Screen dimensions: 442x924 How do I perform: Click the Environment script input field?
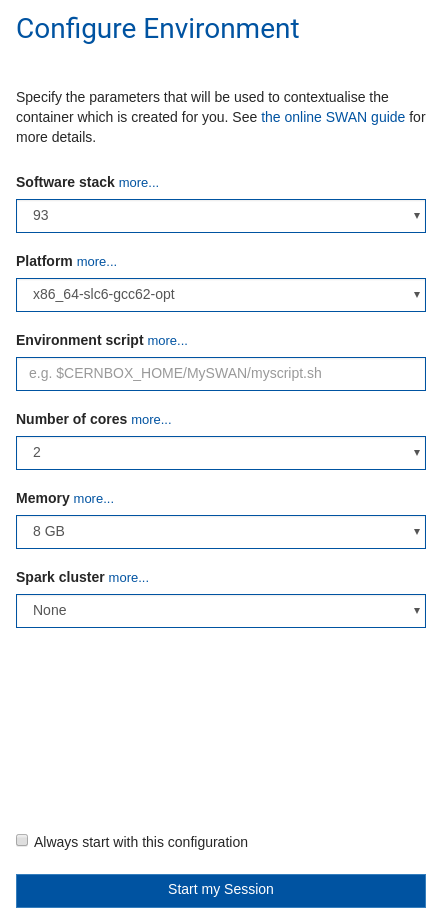point(220,374)
